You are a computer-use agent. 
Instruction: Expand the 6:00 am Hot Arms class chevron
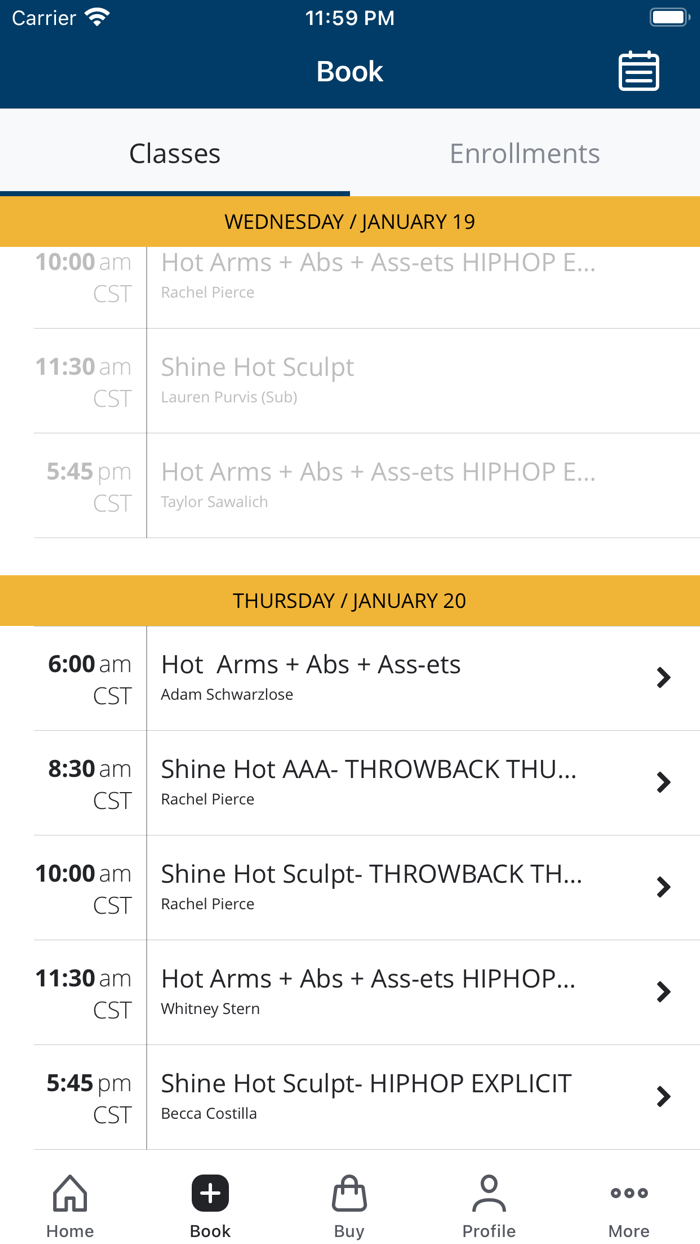[663, 678]
